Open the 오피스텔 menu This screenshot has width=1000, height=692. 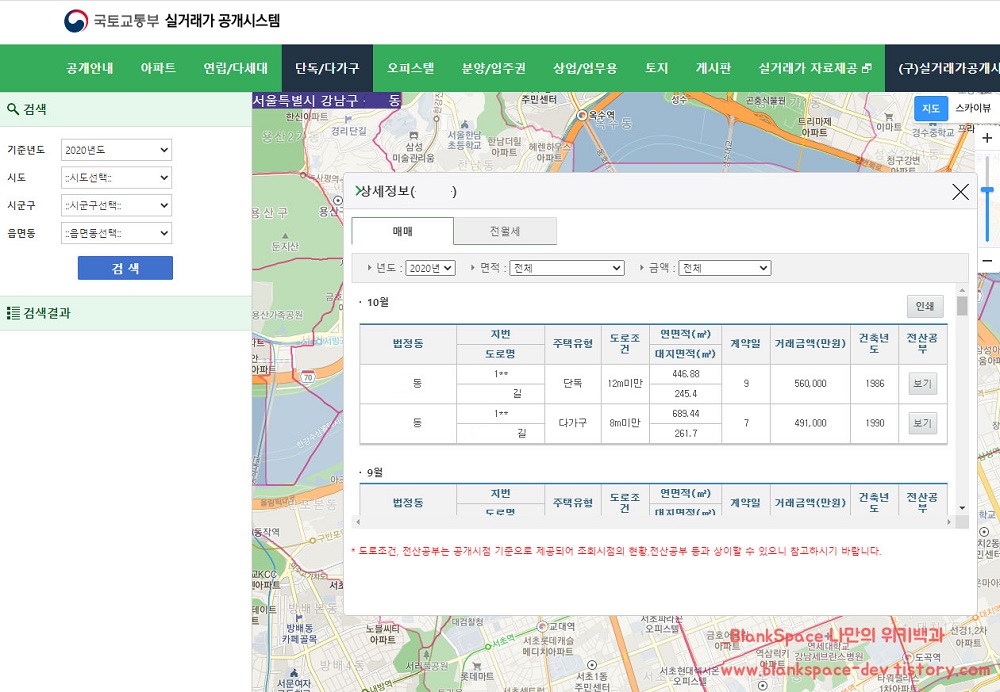coord(411,68)
